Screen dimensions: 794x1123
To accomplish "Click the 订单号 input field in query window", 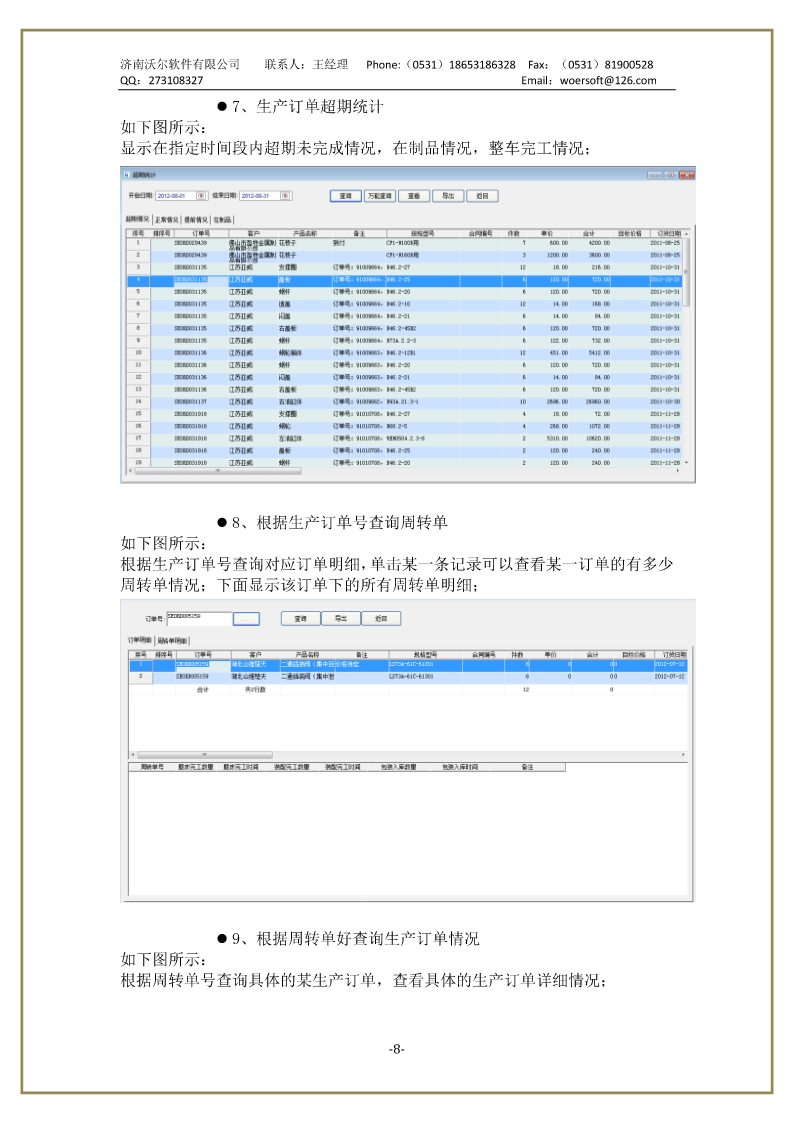I will [199, 618].
